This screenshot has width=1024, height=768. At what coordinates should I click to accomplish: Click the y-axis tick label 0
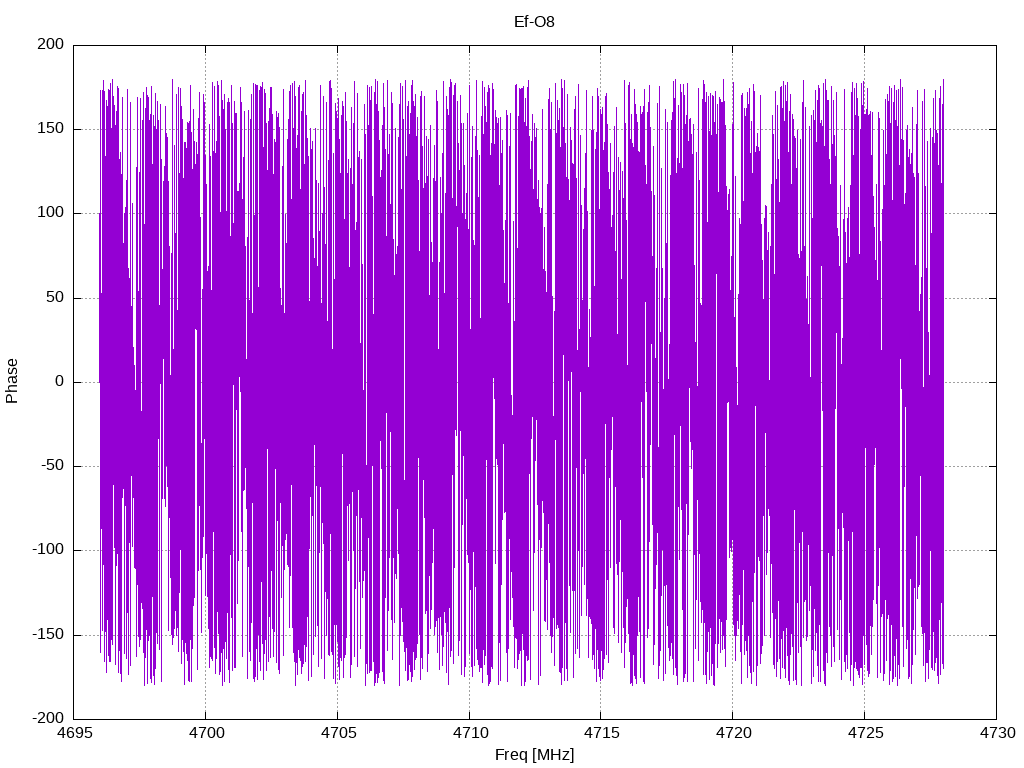(60, 381)
